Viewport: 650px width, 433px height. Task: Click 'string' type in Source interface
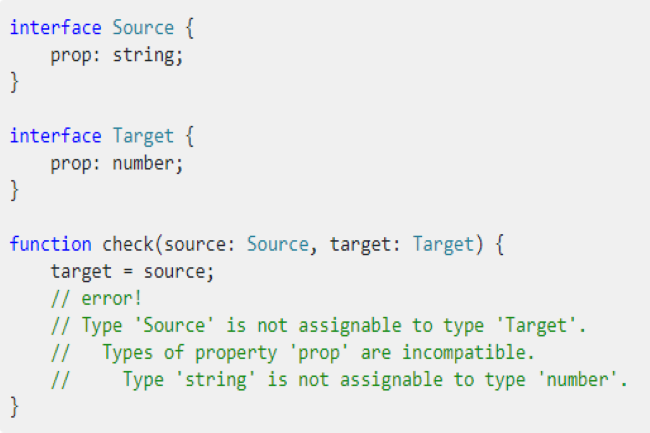click(144, 56)
